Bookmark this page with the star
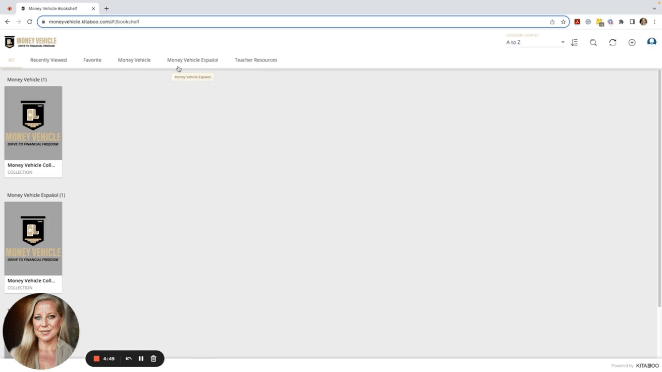662x372 pixels. (563, 22)
